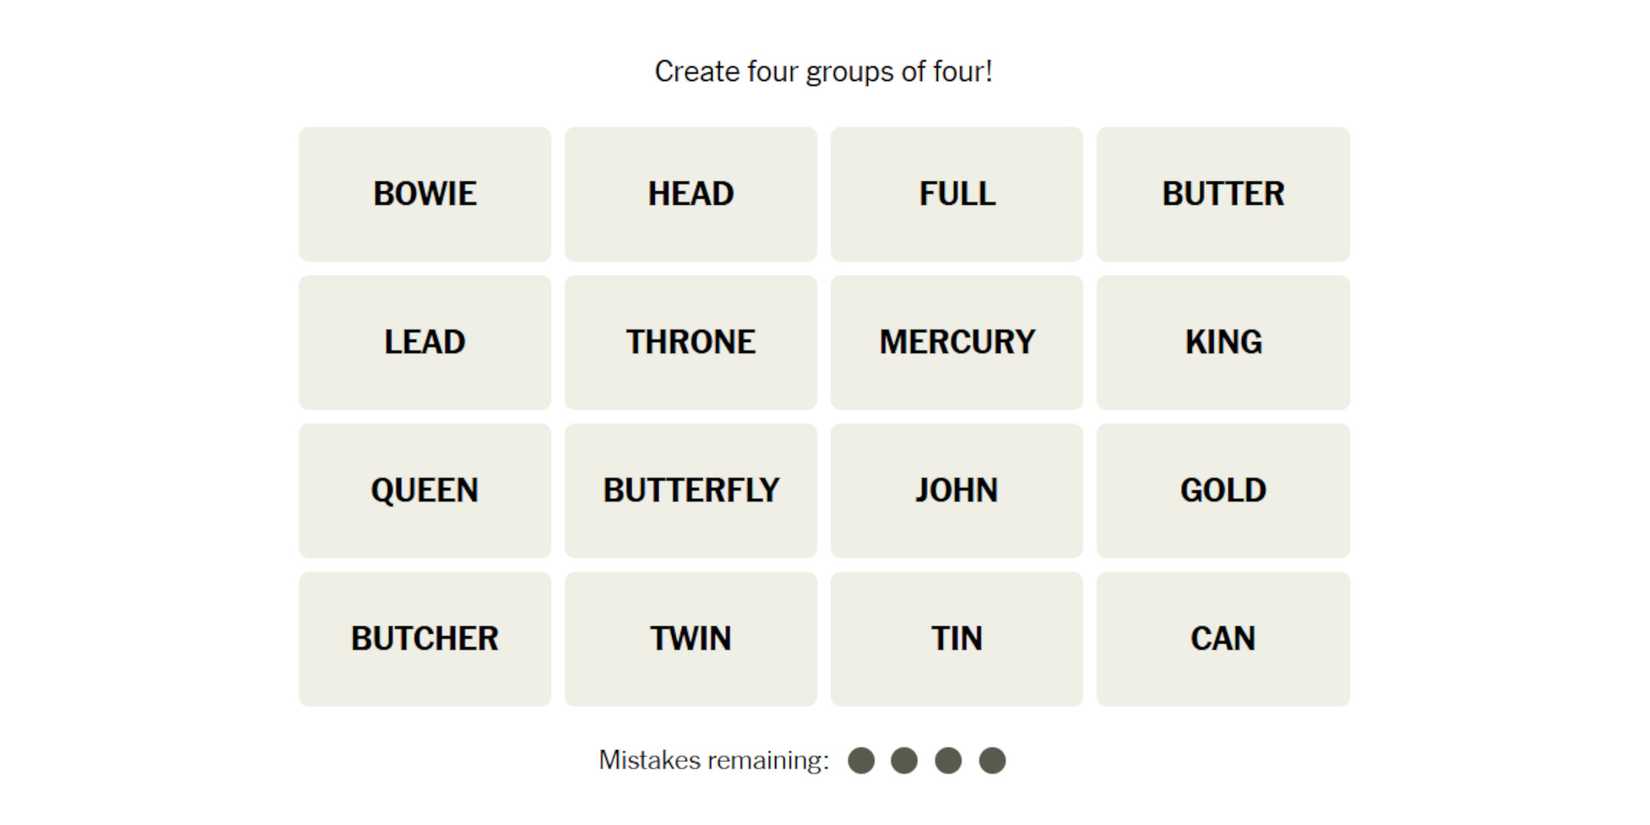Choose the LEAD word tile

click(x=424, y=342)
